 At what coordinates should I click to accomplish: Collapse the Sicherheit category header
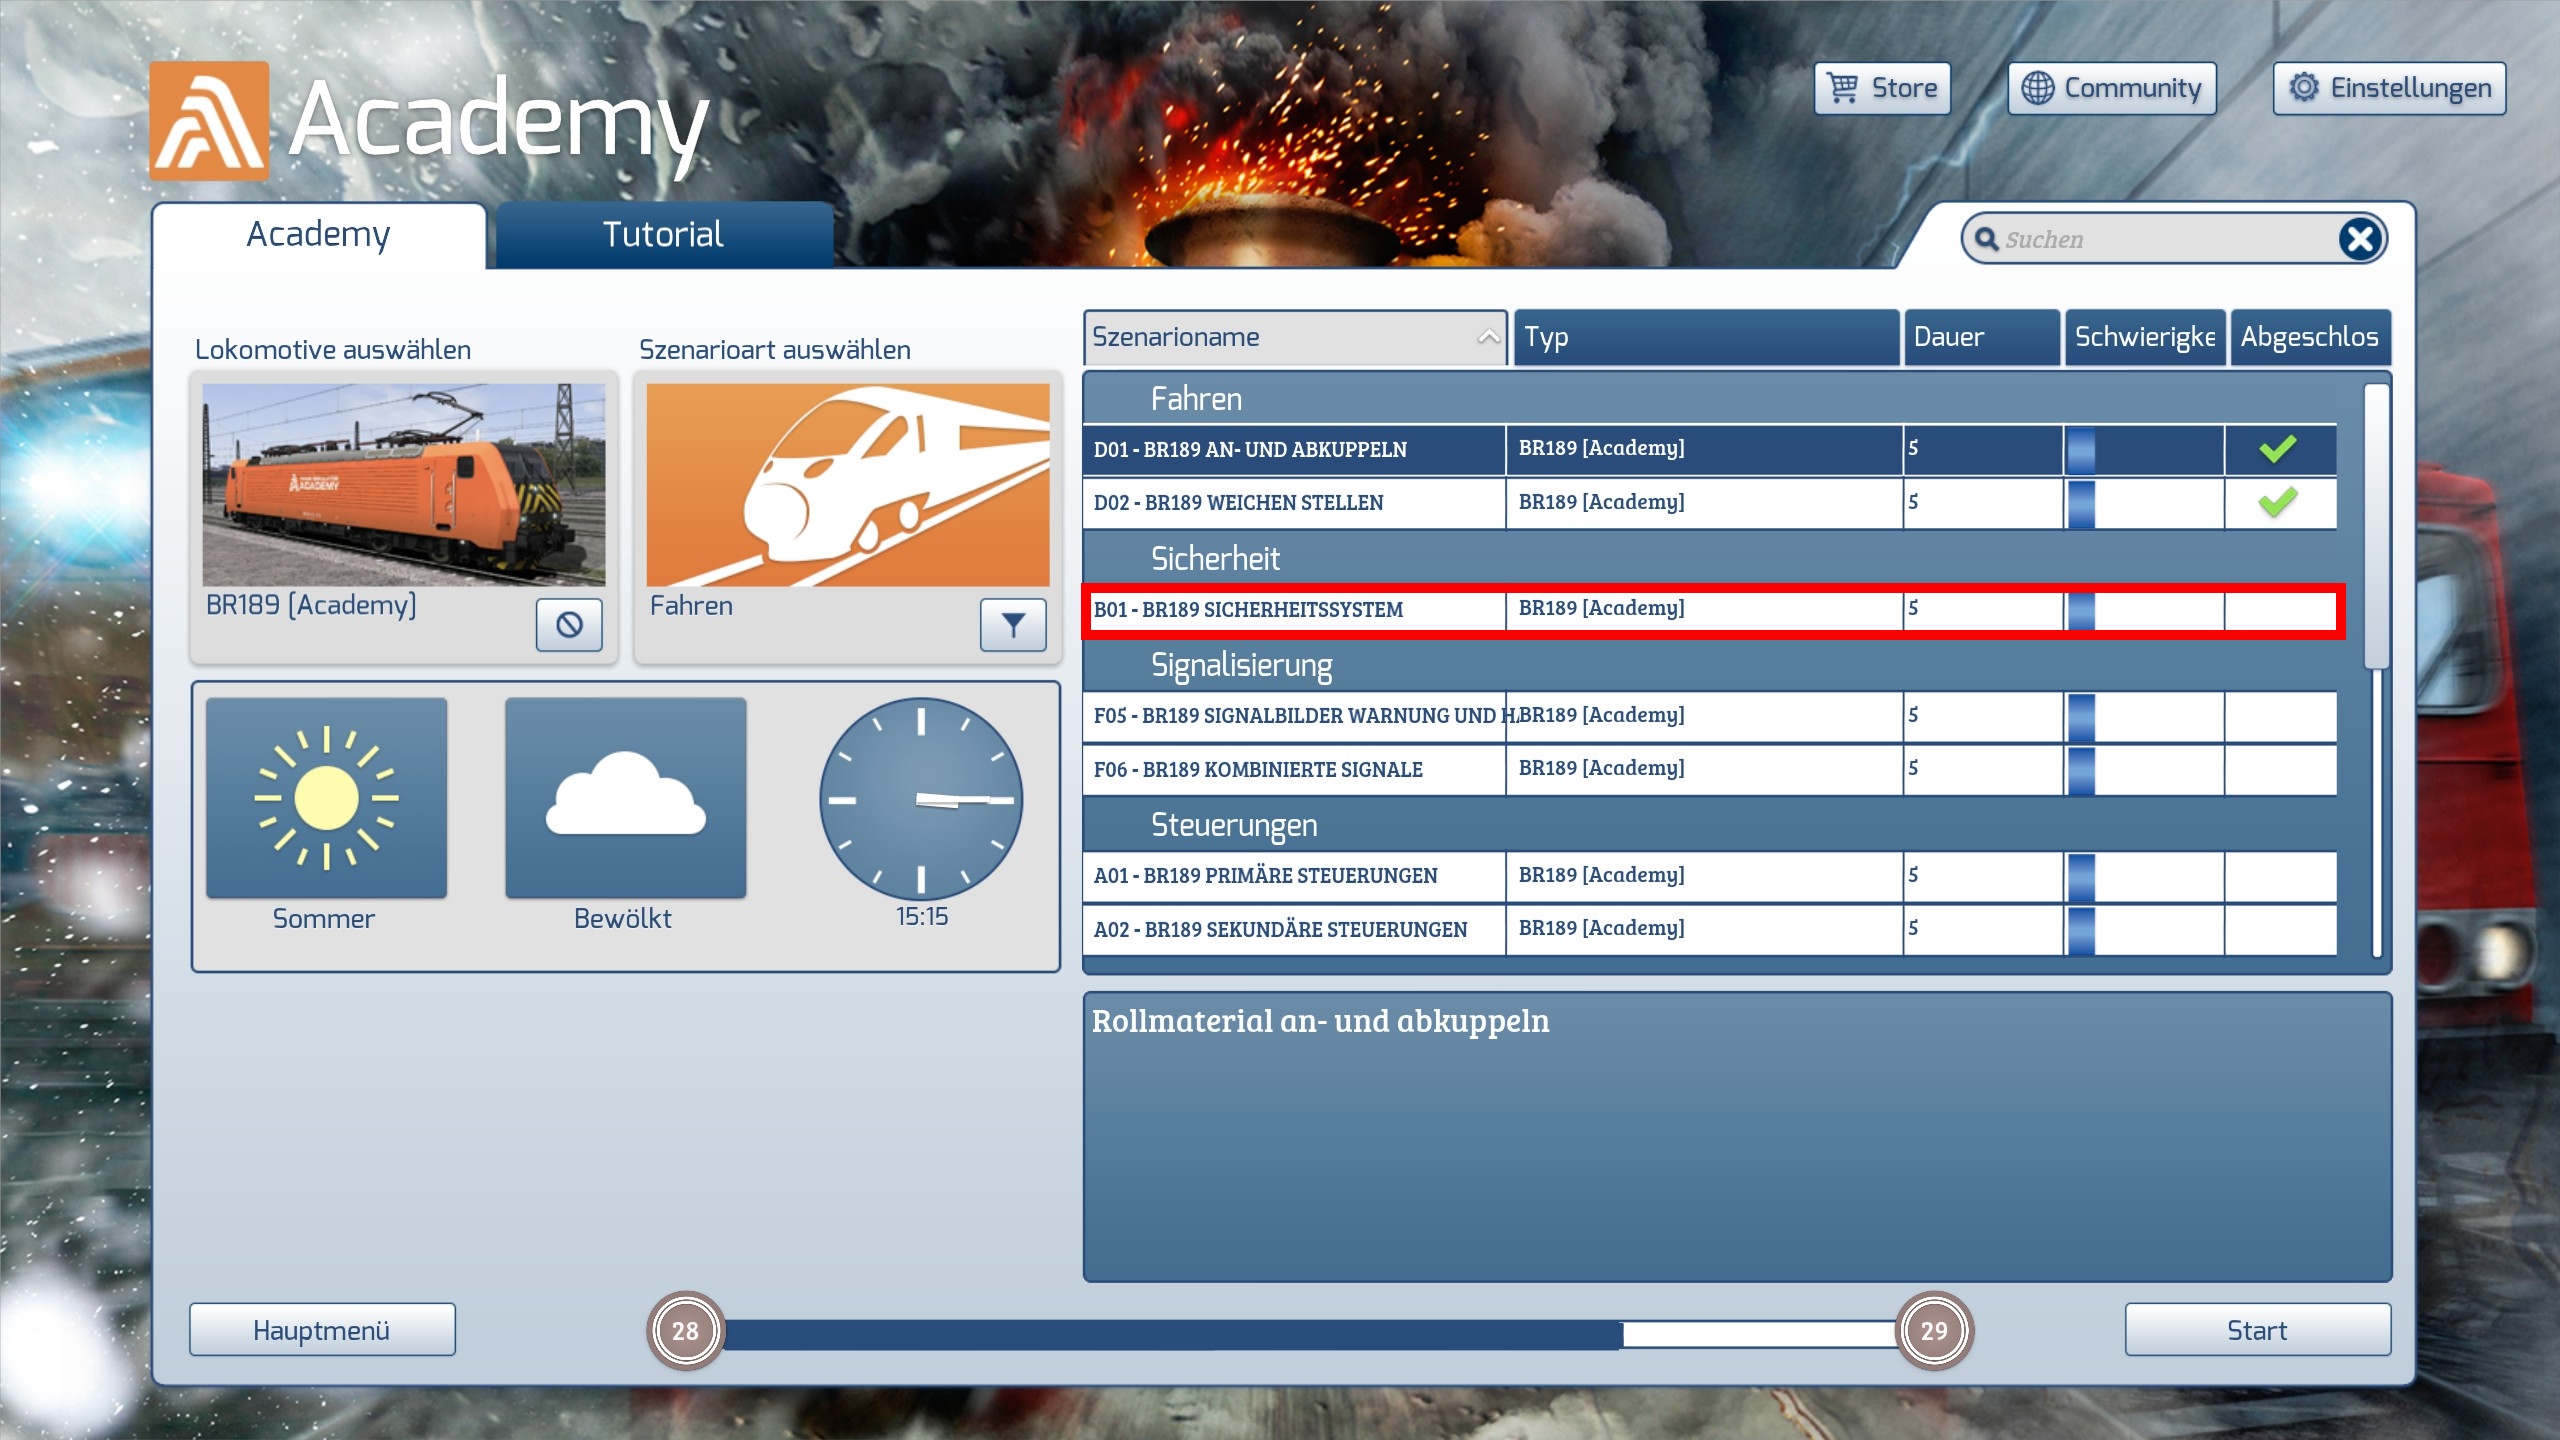point(1215,558)
